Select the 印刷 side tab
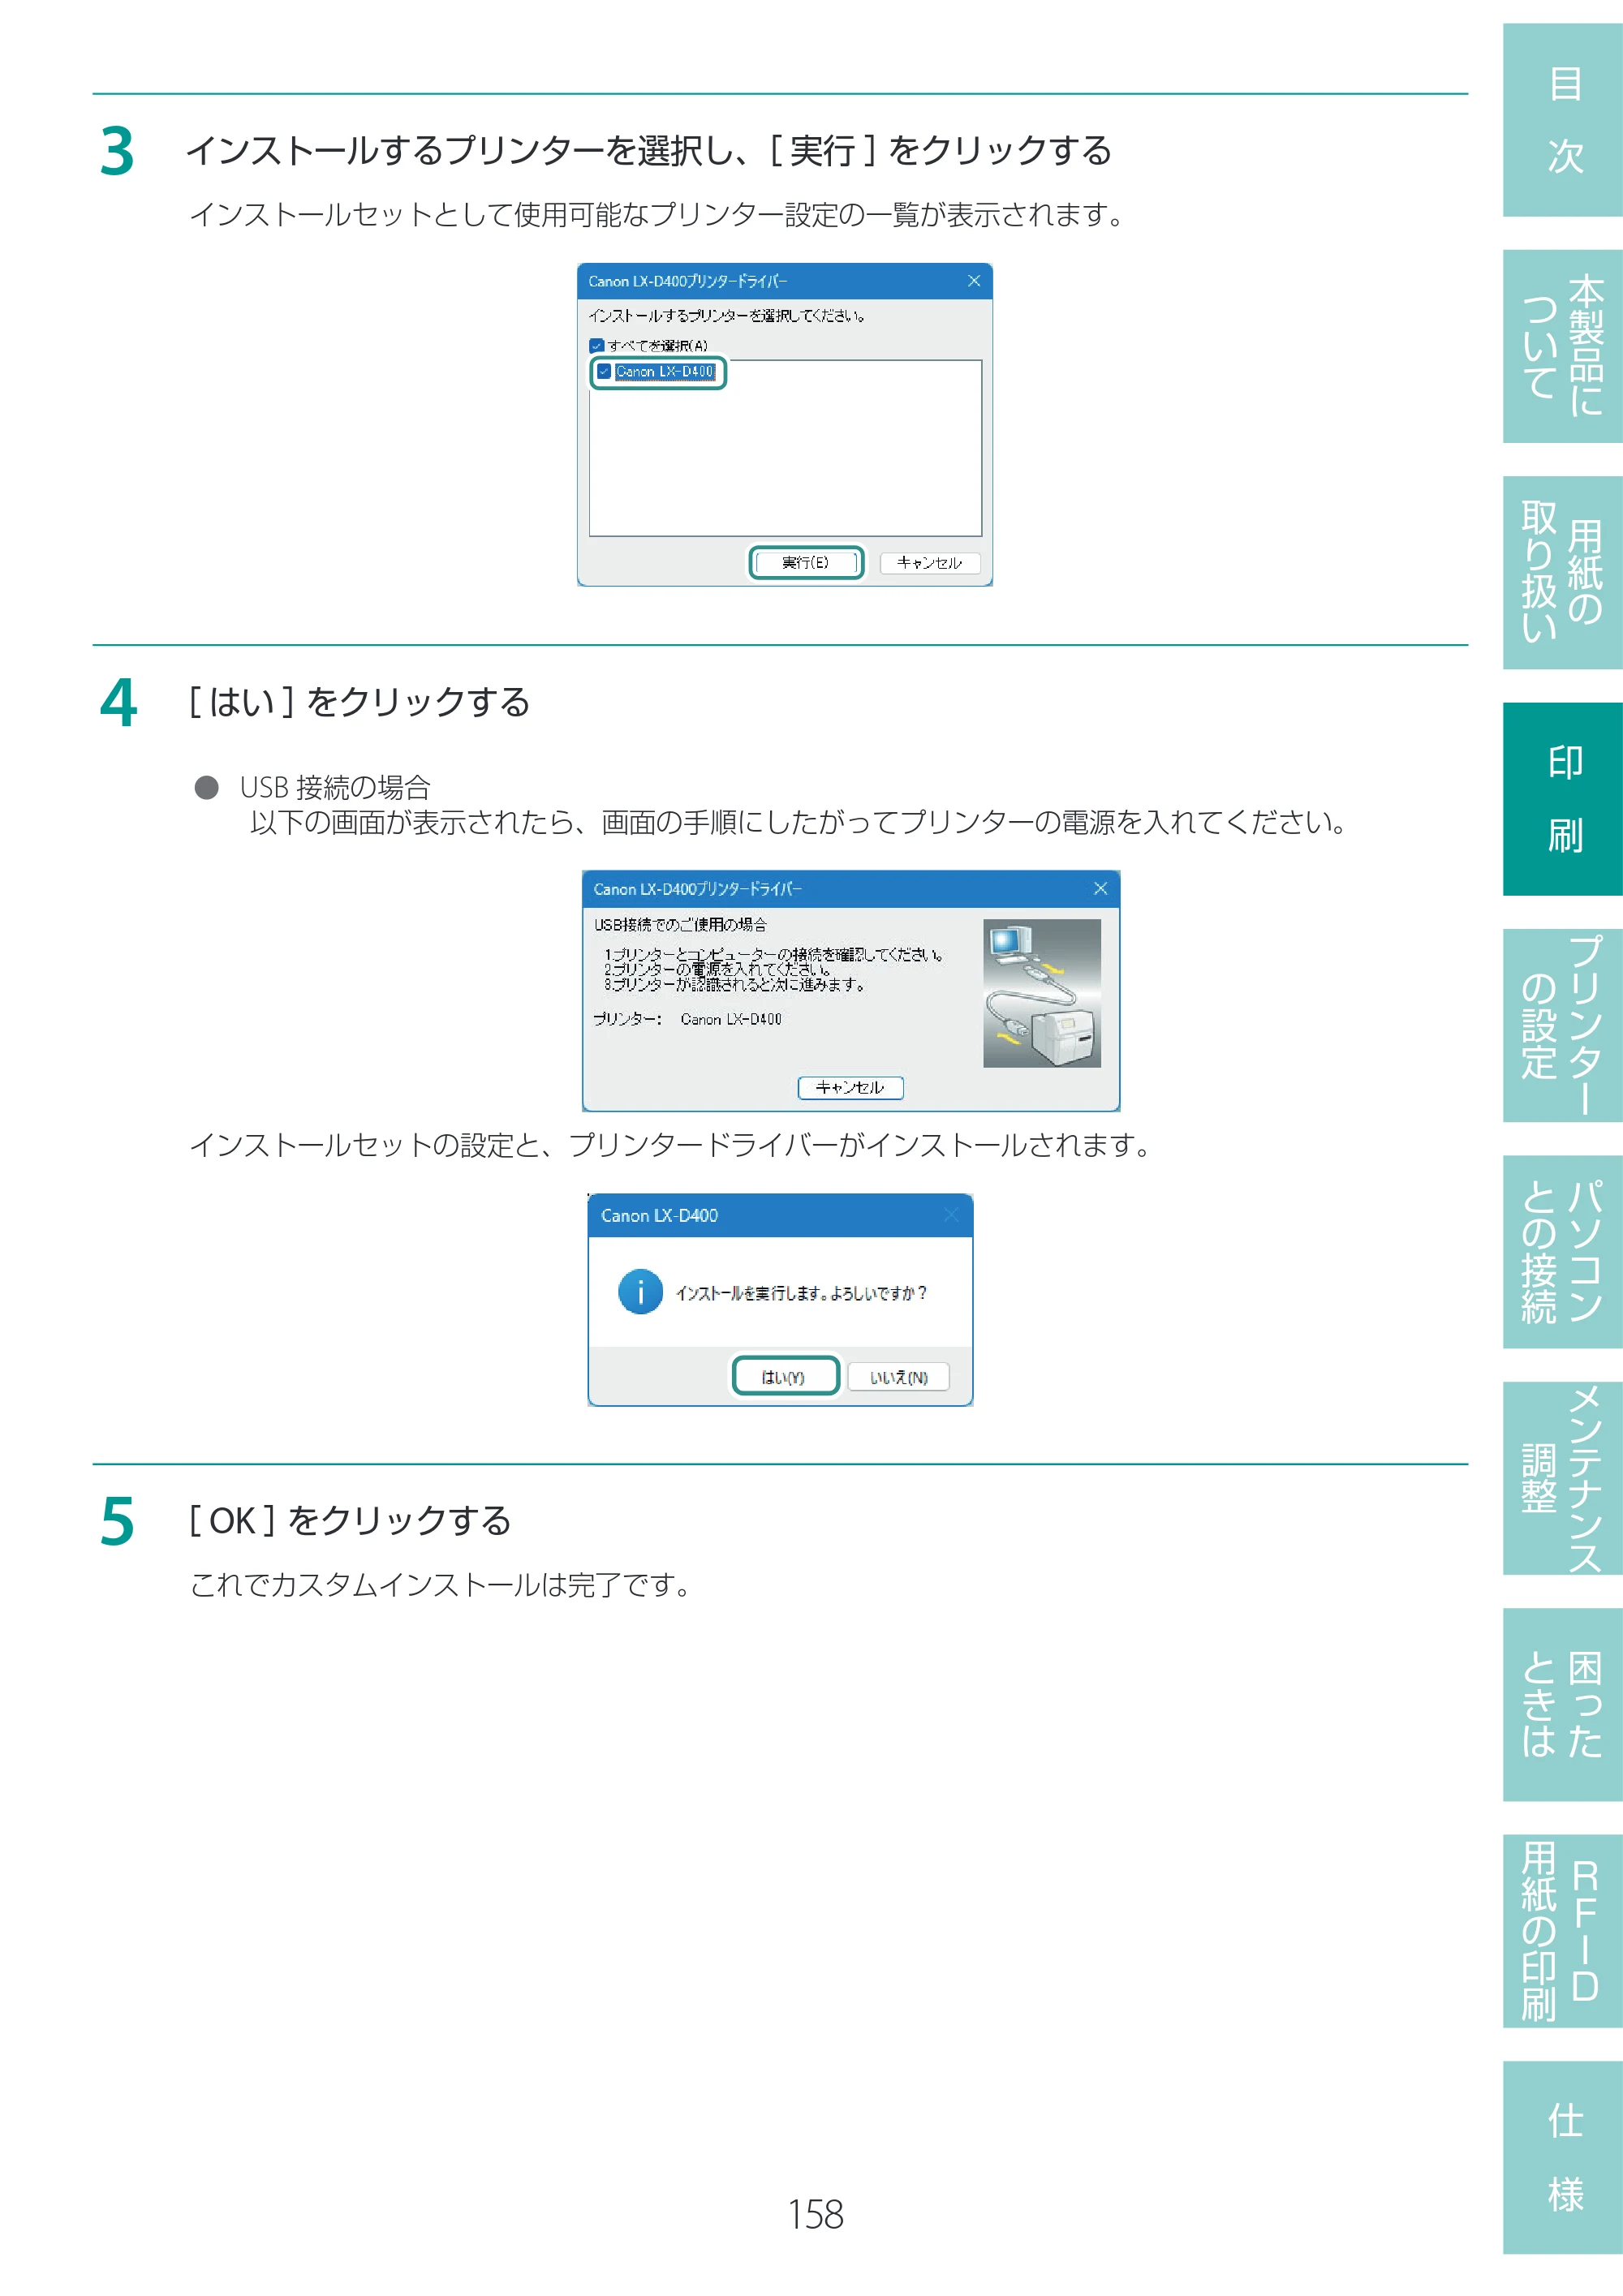This screenshot has width=1623, height=2296. 1562,799
